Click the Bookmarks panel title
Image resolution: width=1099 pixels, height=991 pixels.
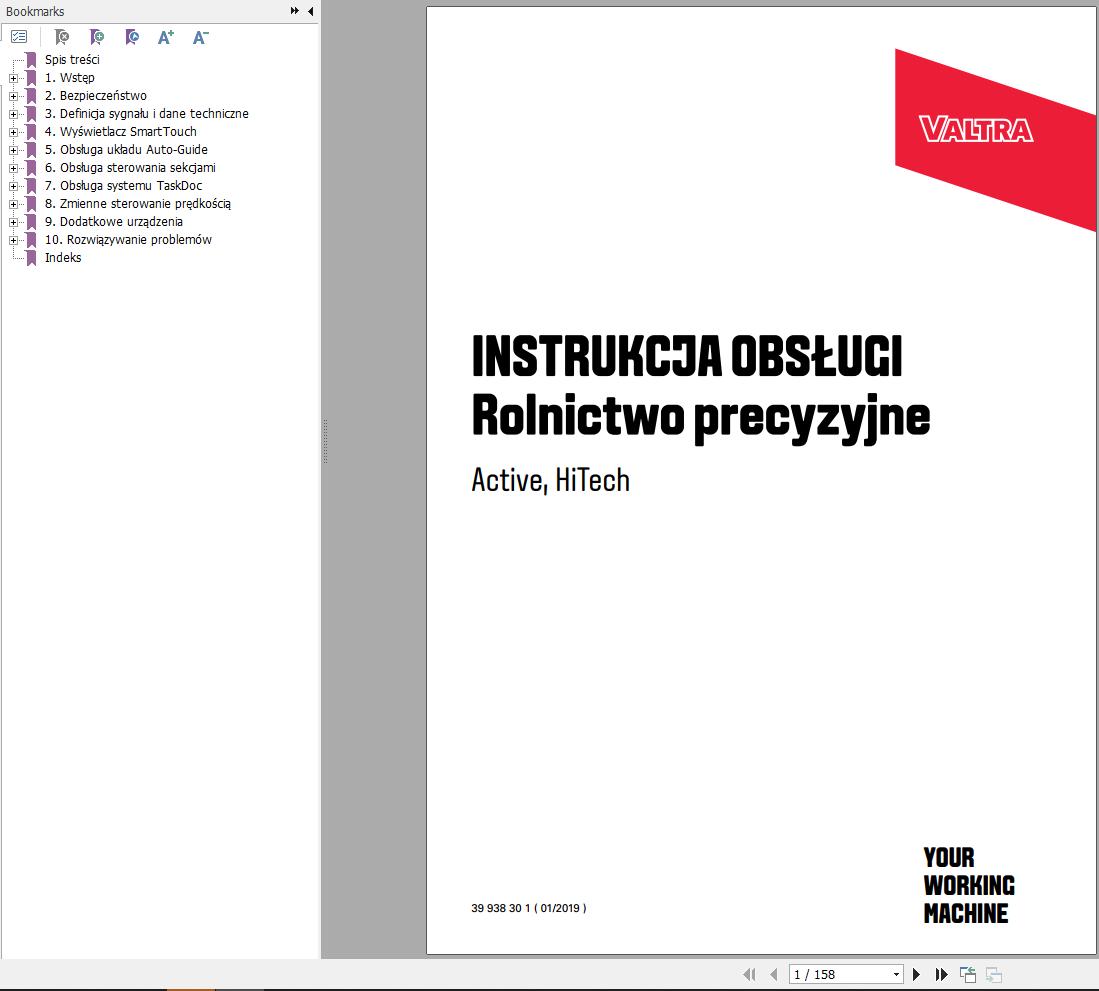(35, 11)
